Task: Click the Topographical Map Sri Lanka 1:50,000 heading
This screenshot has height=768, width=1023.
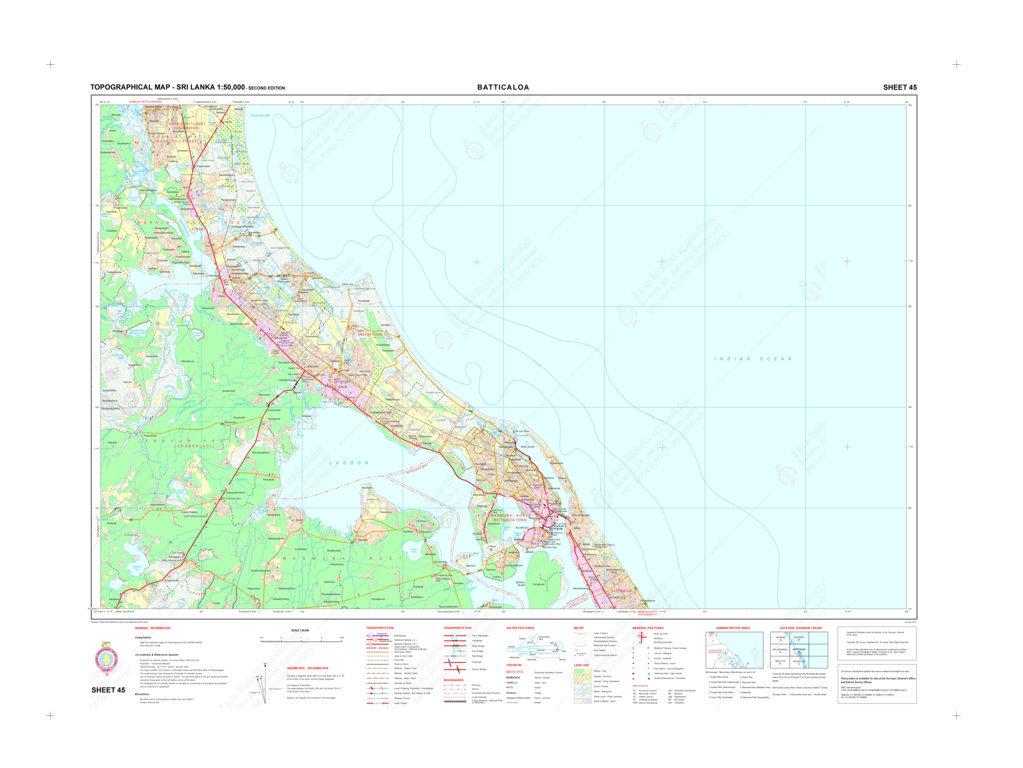Action: pyautogui.click(x=187, y=87)
